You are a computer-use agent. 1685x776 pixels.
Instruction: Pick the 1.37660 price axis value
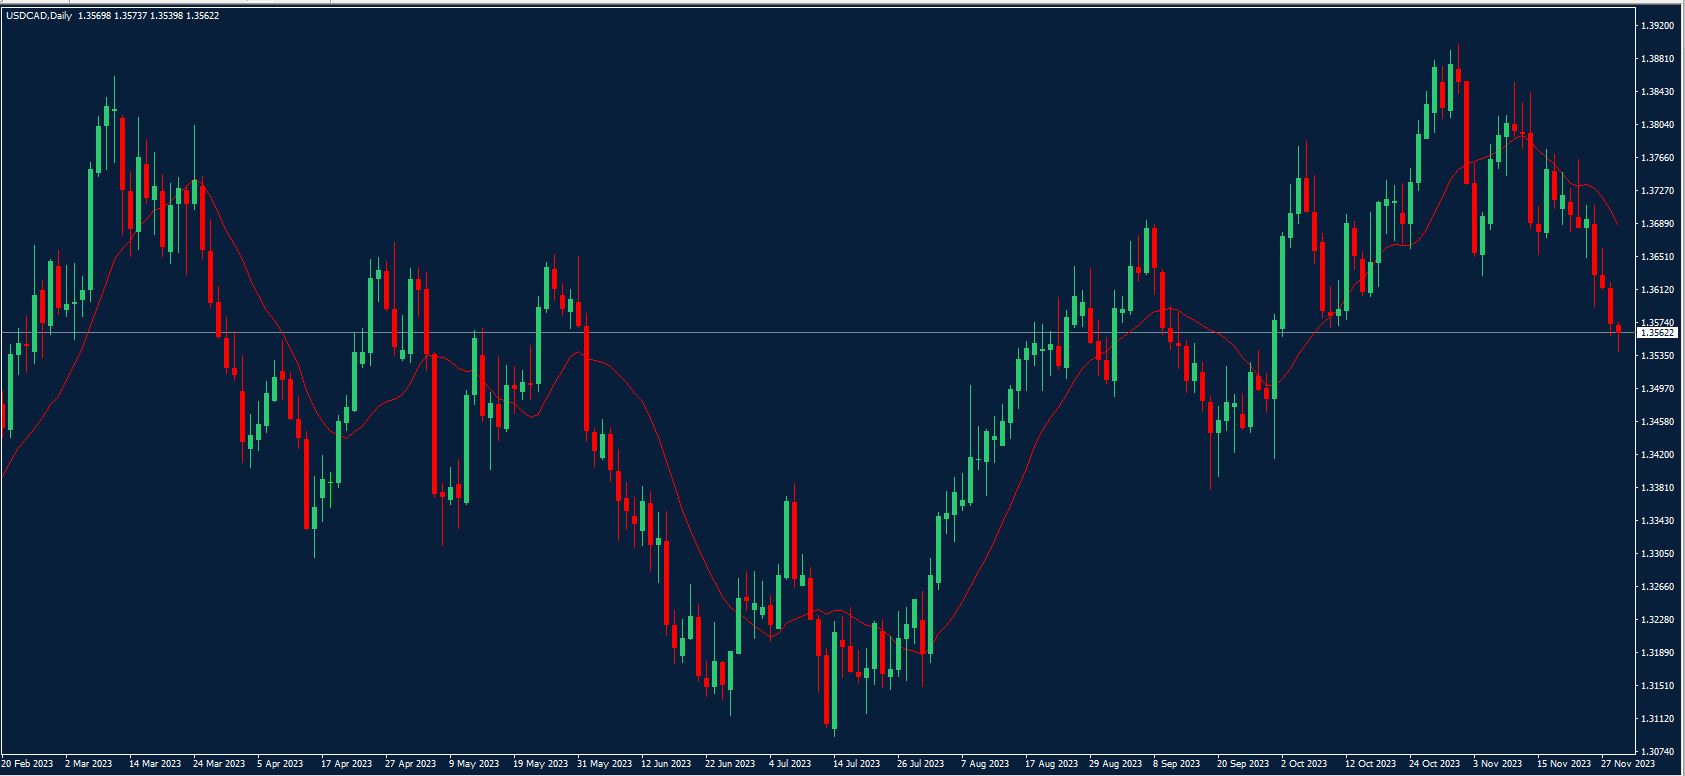pyautogui.click(x=1657, y=158)
